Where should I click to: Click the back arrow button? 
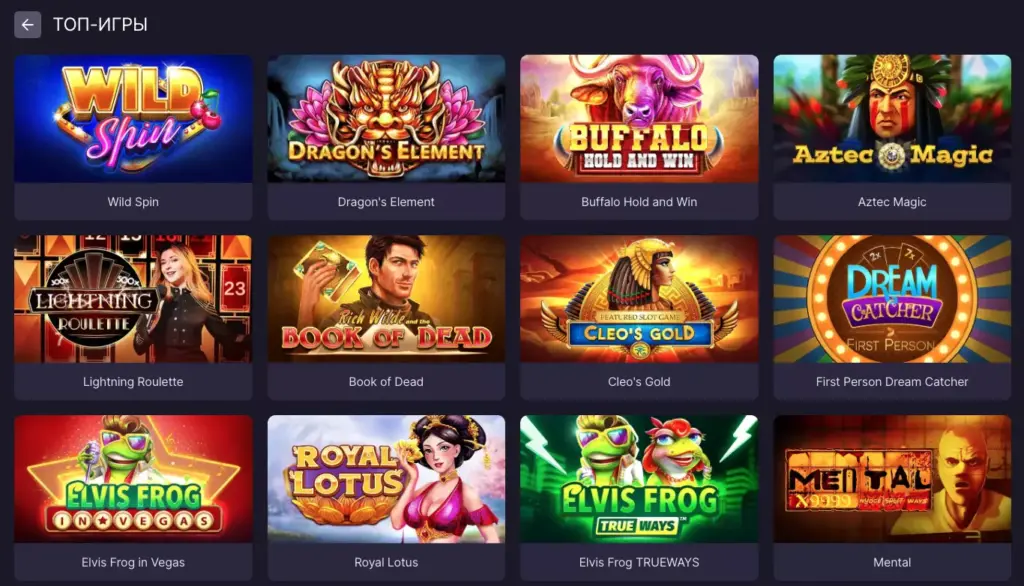pyautogui.click(x=27, y=25)
